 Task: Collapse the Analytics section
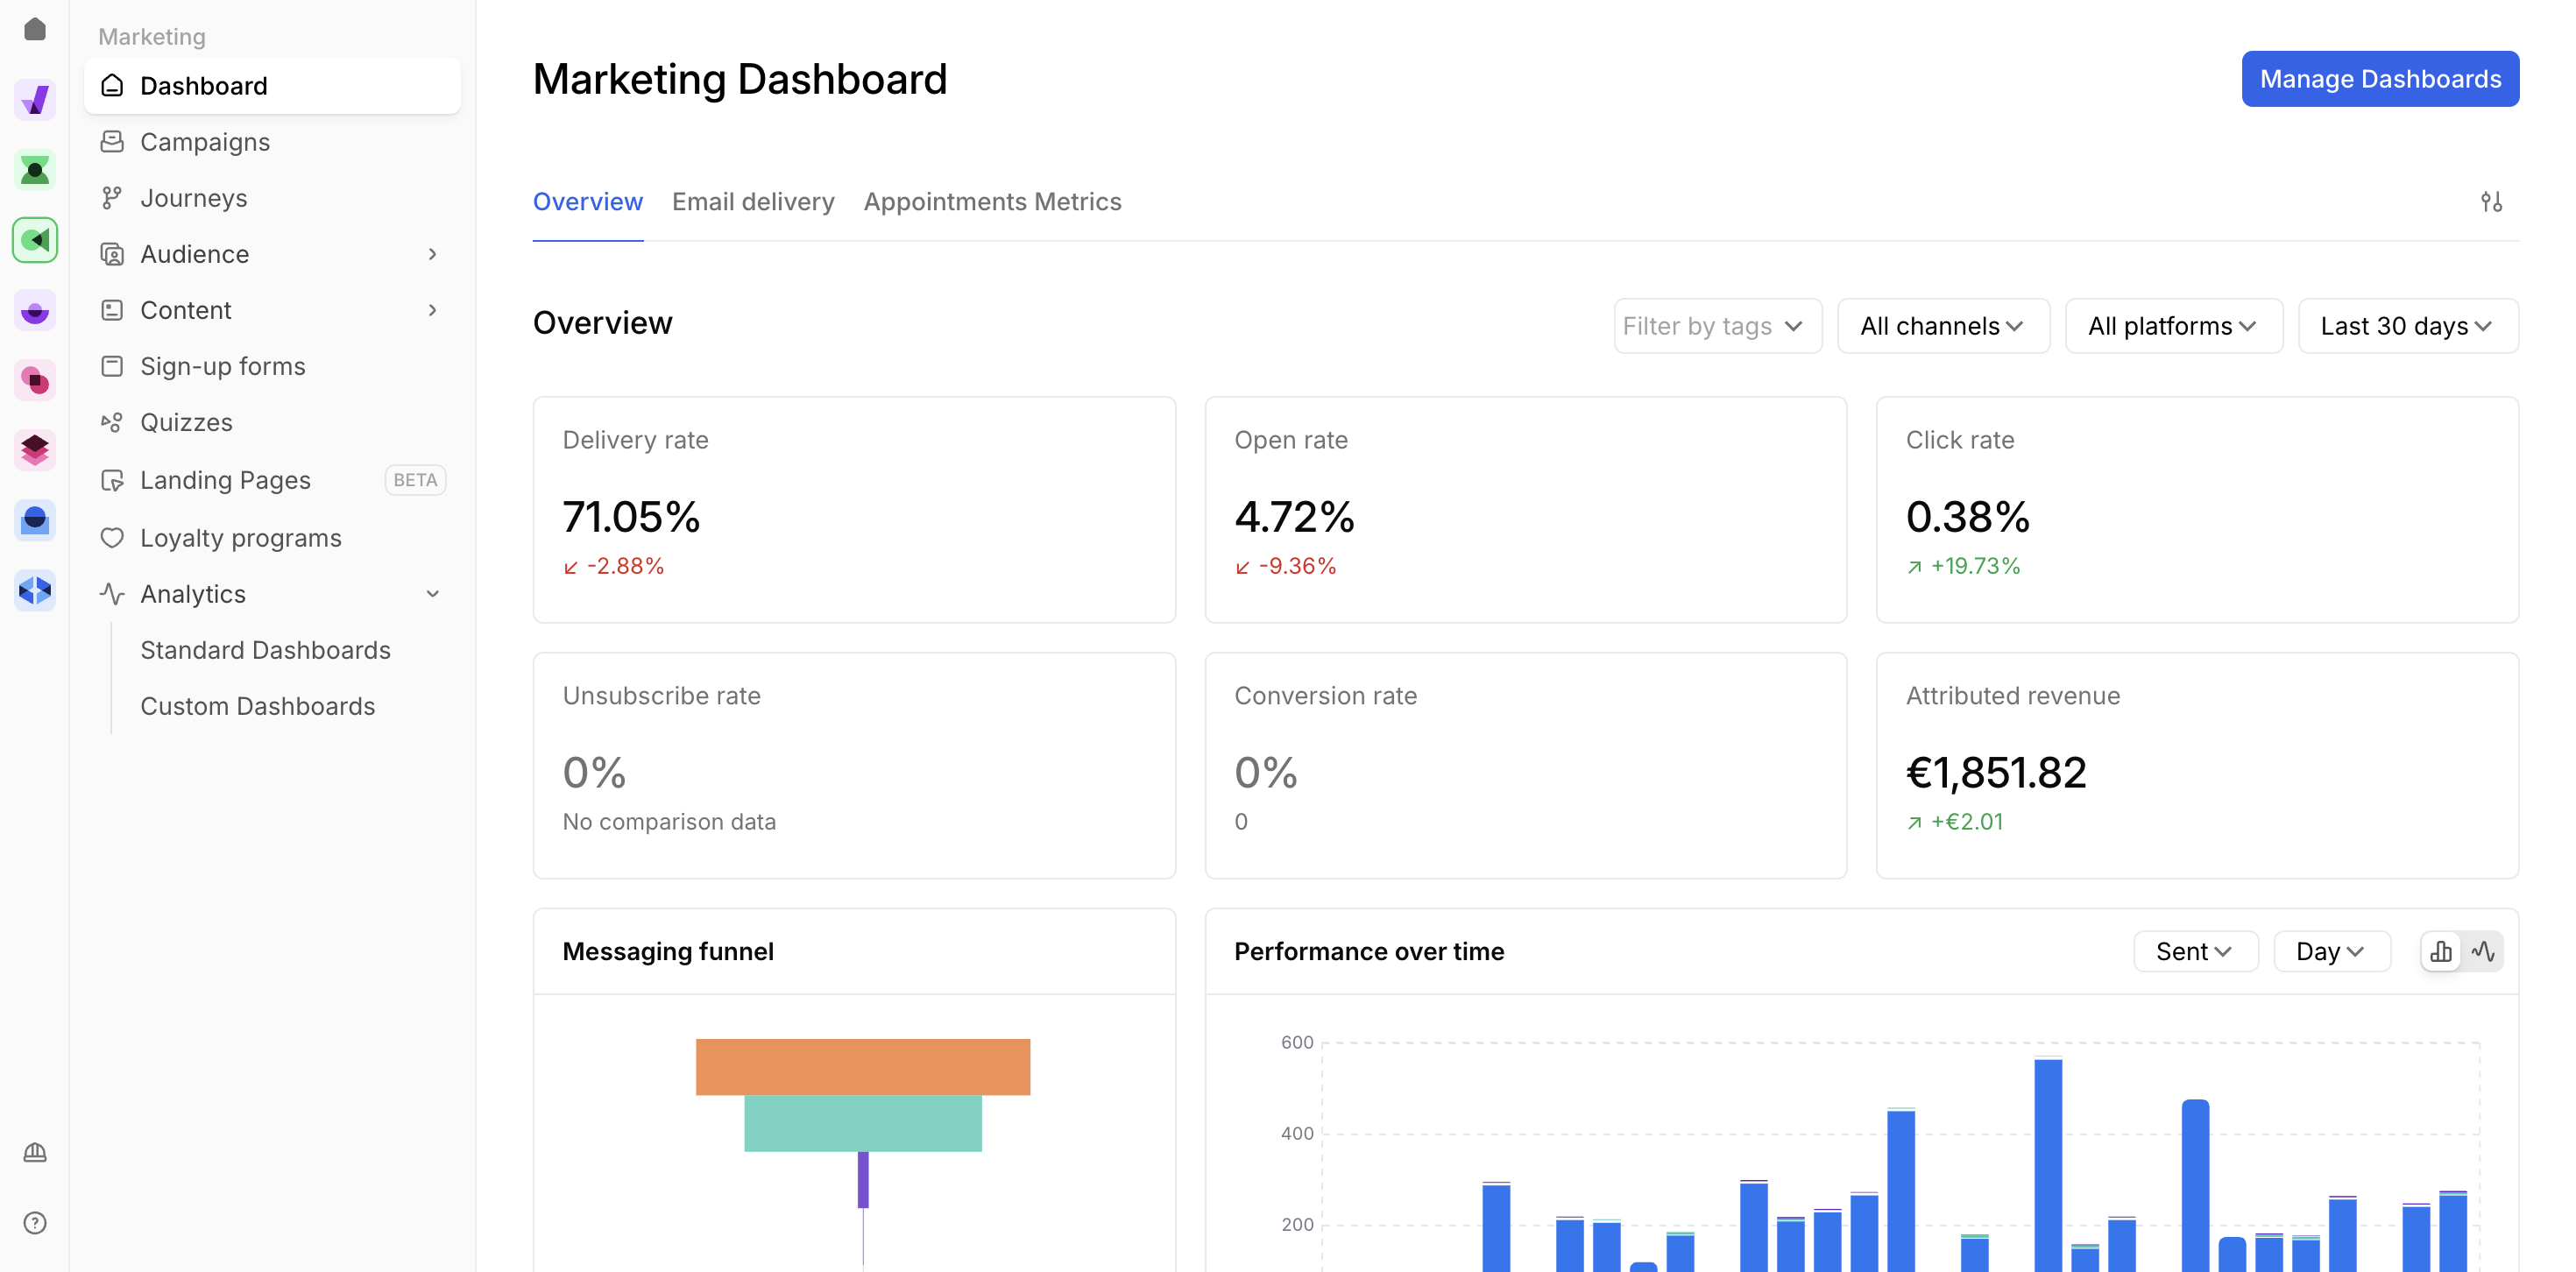pos(432,594)
